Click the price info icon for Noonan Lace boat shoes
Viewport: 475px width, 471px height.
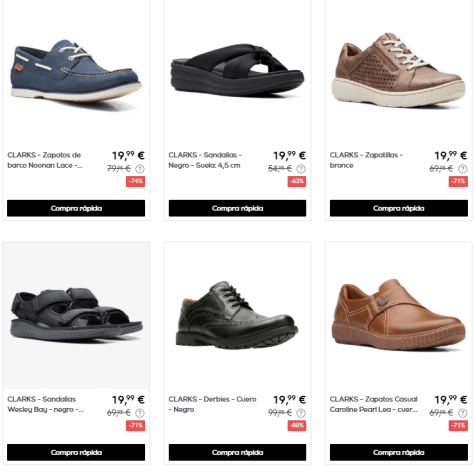(140, 169)
